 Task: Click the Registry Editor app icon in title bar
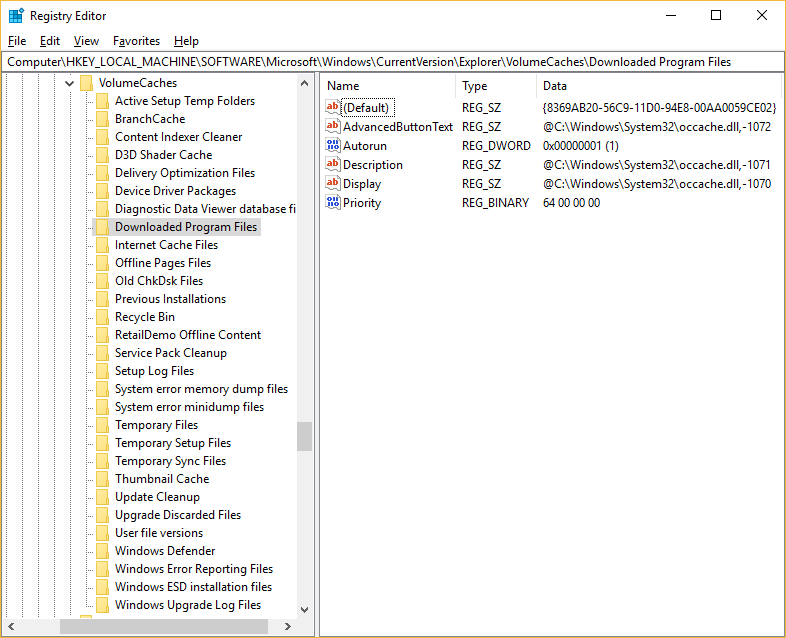coord(16,16)
